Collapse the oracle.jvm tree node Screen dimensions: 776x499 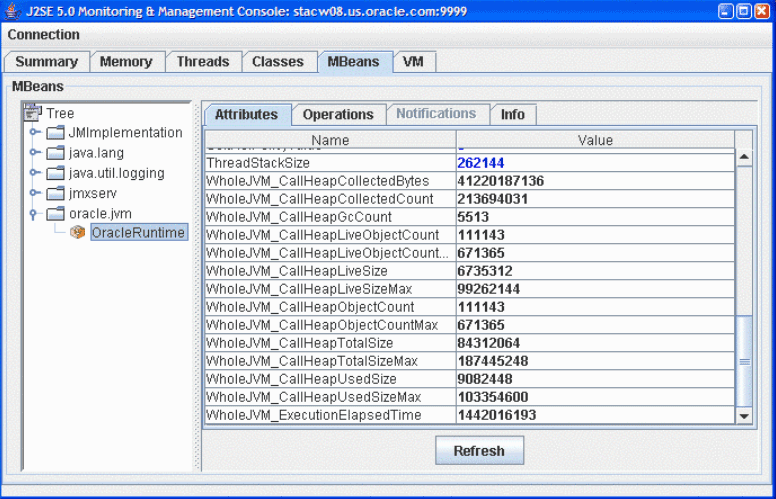point(35,213)
